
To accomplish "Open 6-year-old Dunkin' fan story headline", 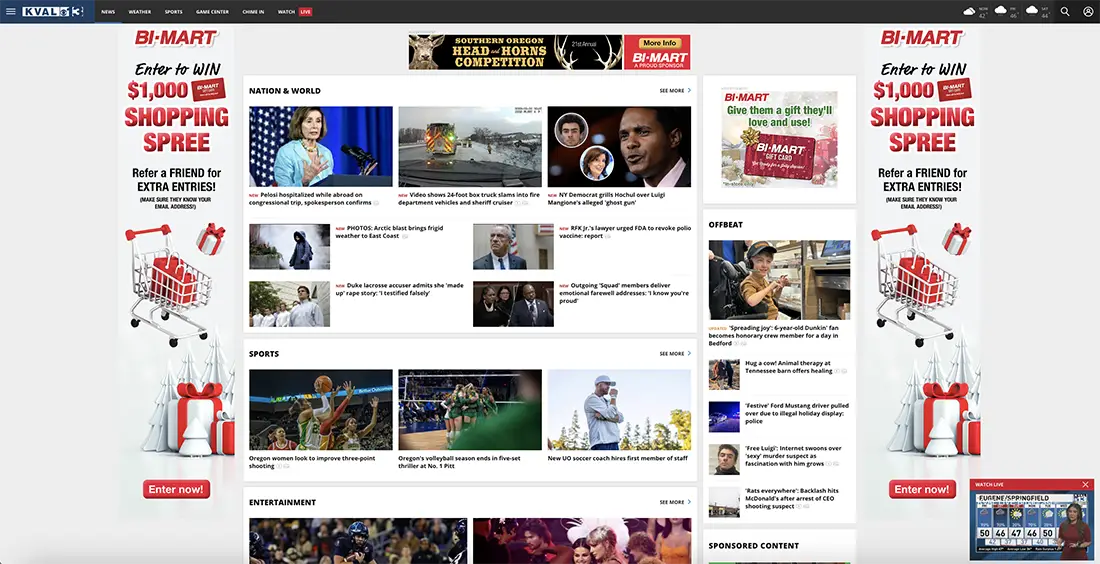I will coord(774,335).
